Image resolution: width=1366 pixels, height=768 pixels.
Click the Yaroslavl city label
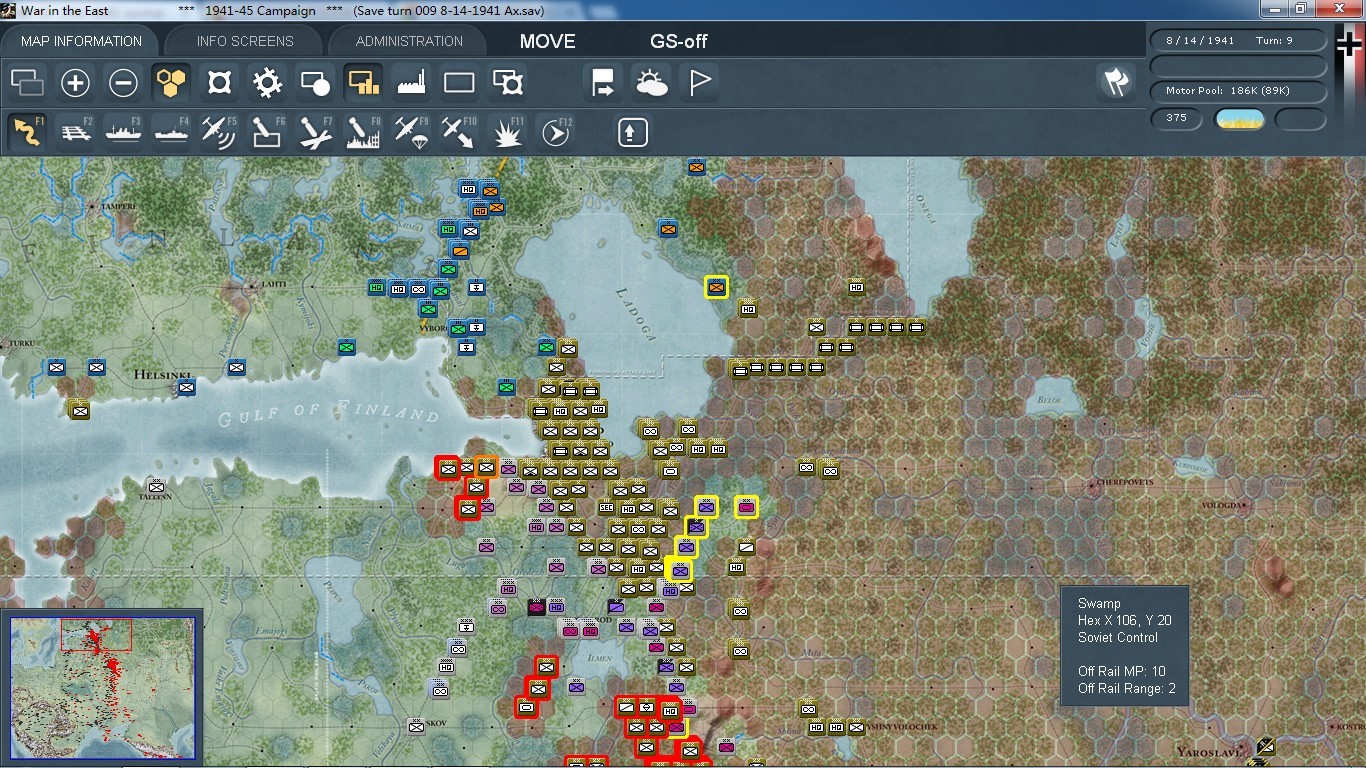tap(1209, 751)
